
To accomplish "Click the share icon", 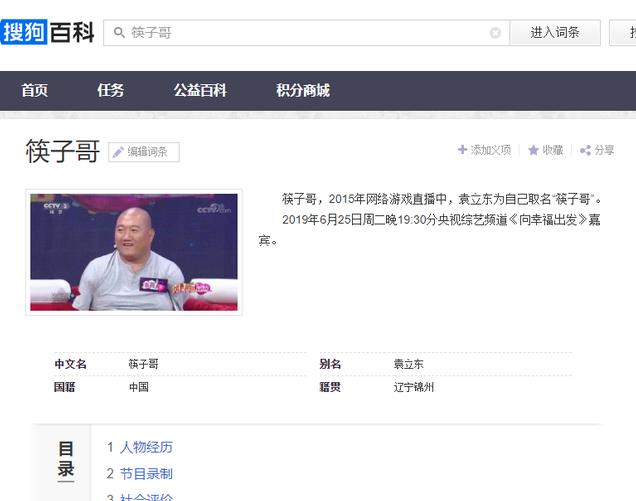I will (x=585, y=150).
